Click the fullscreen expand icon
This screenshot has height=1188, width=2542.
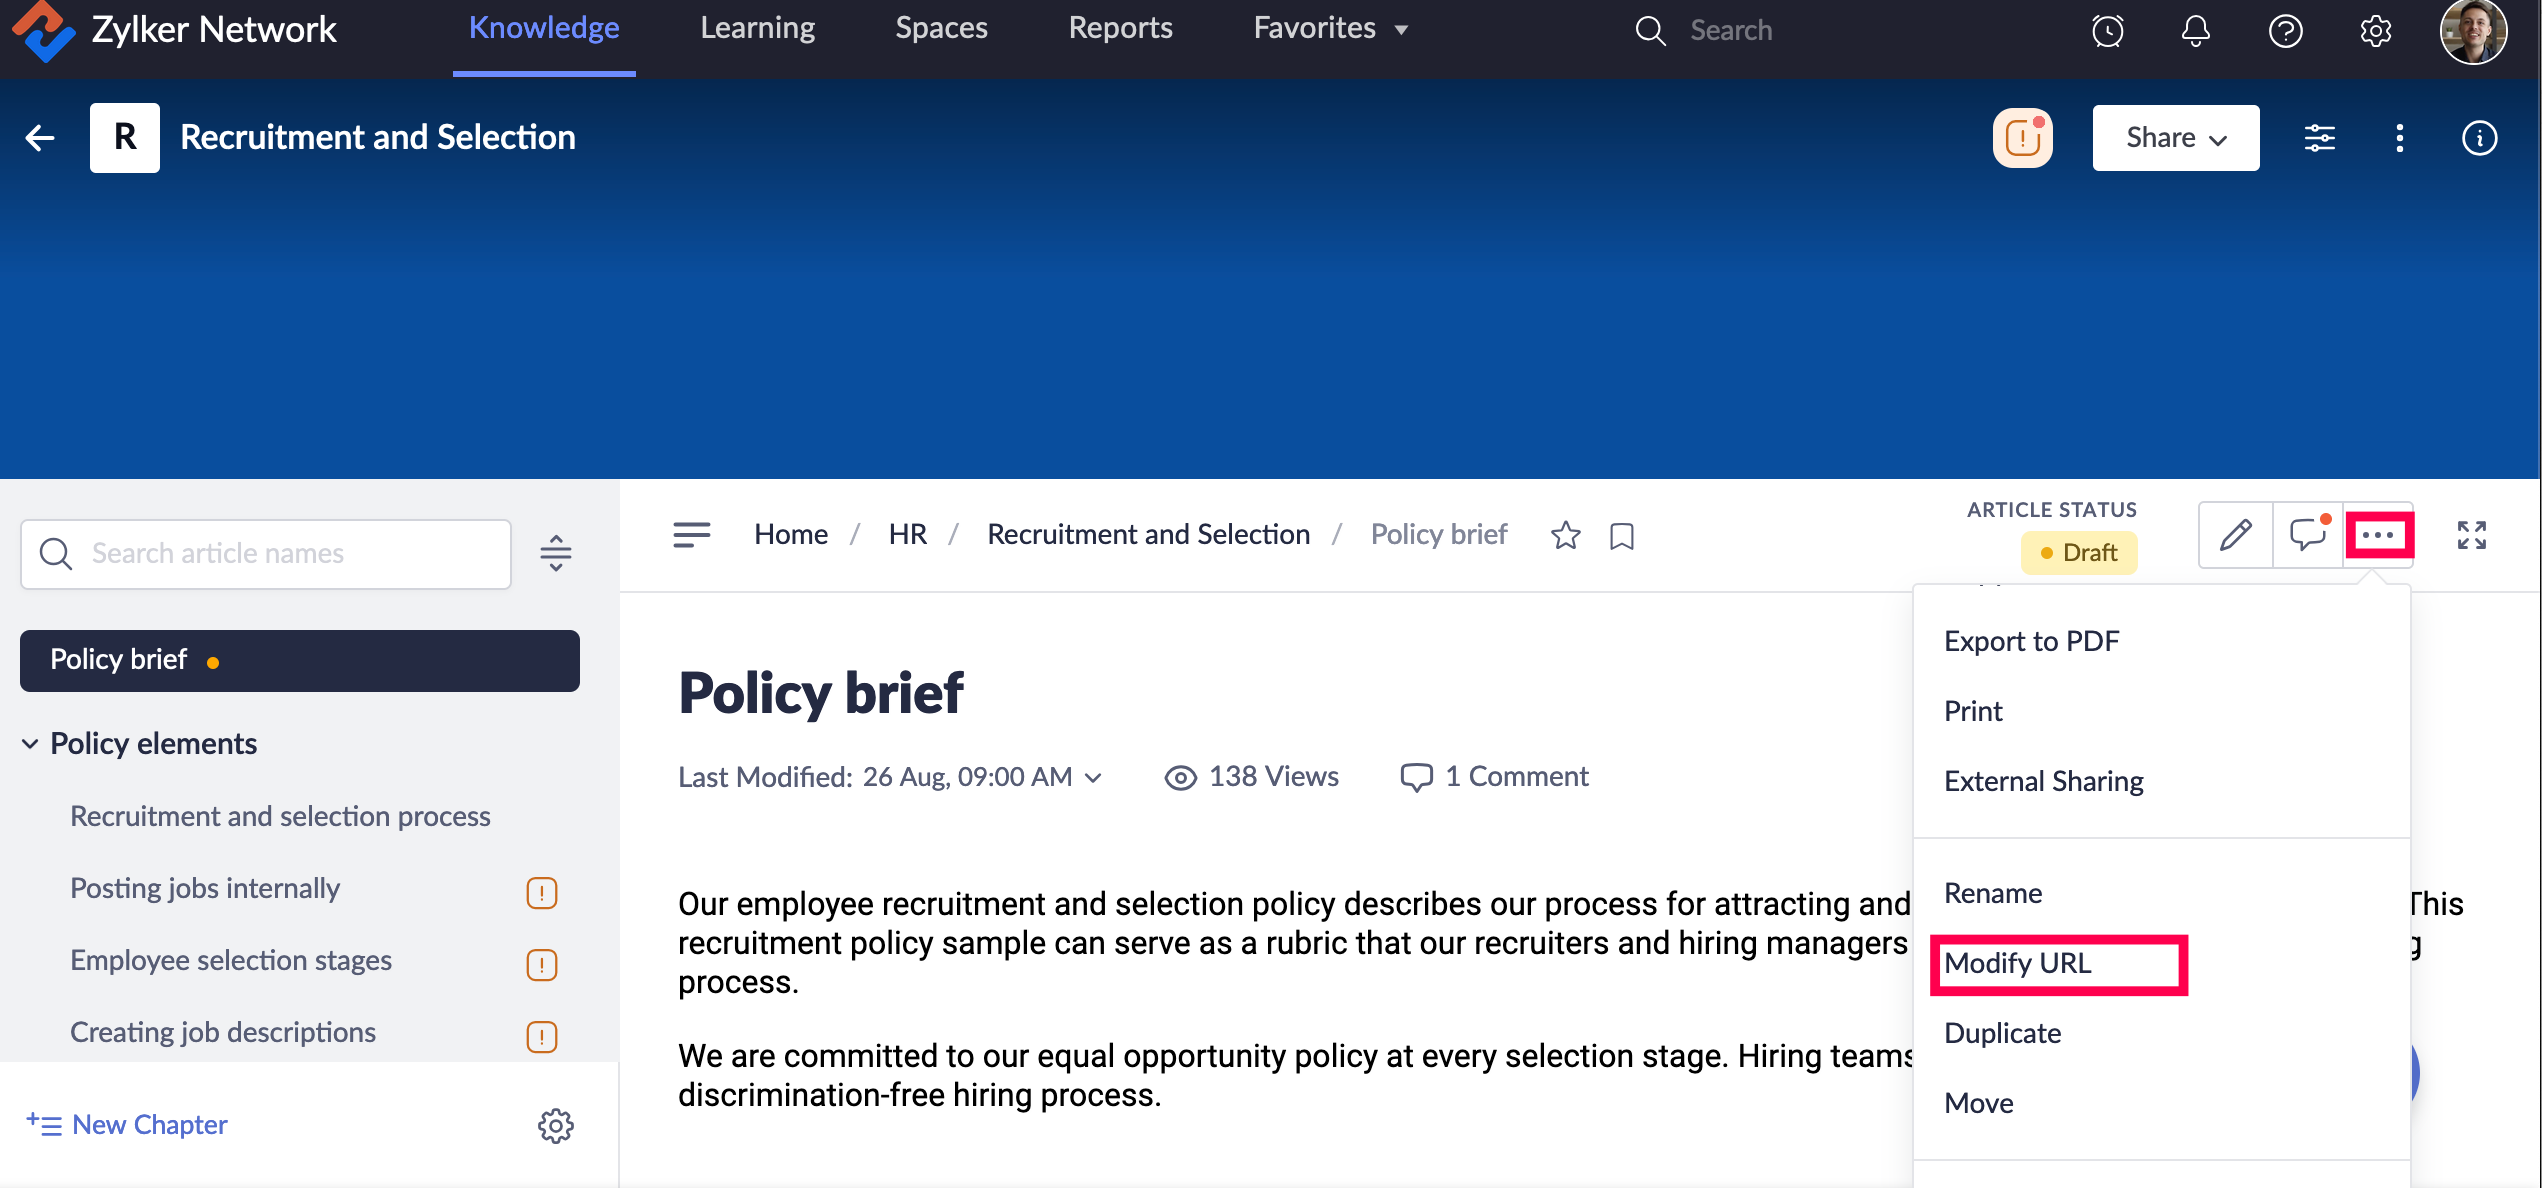[x=2471, y=535]
